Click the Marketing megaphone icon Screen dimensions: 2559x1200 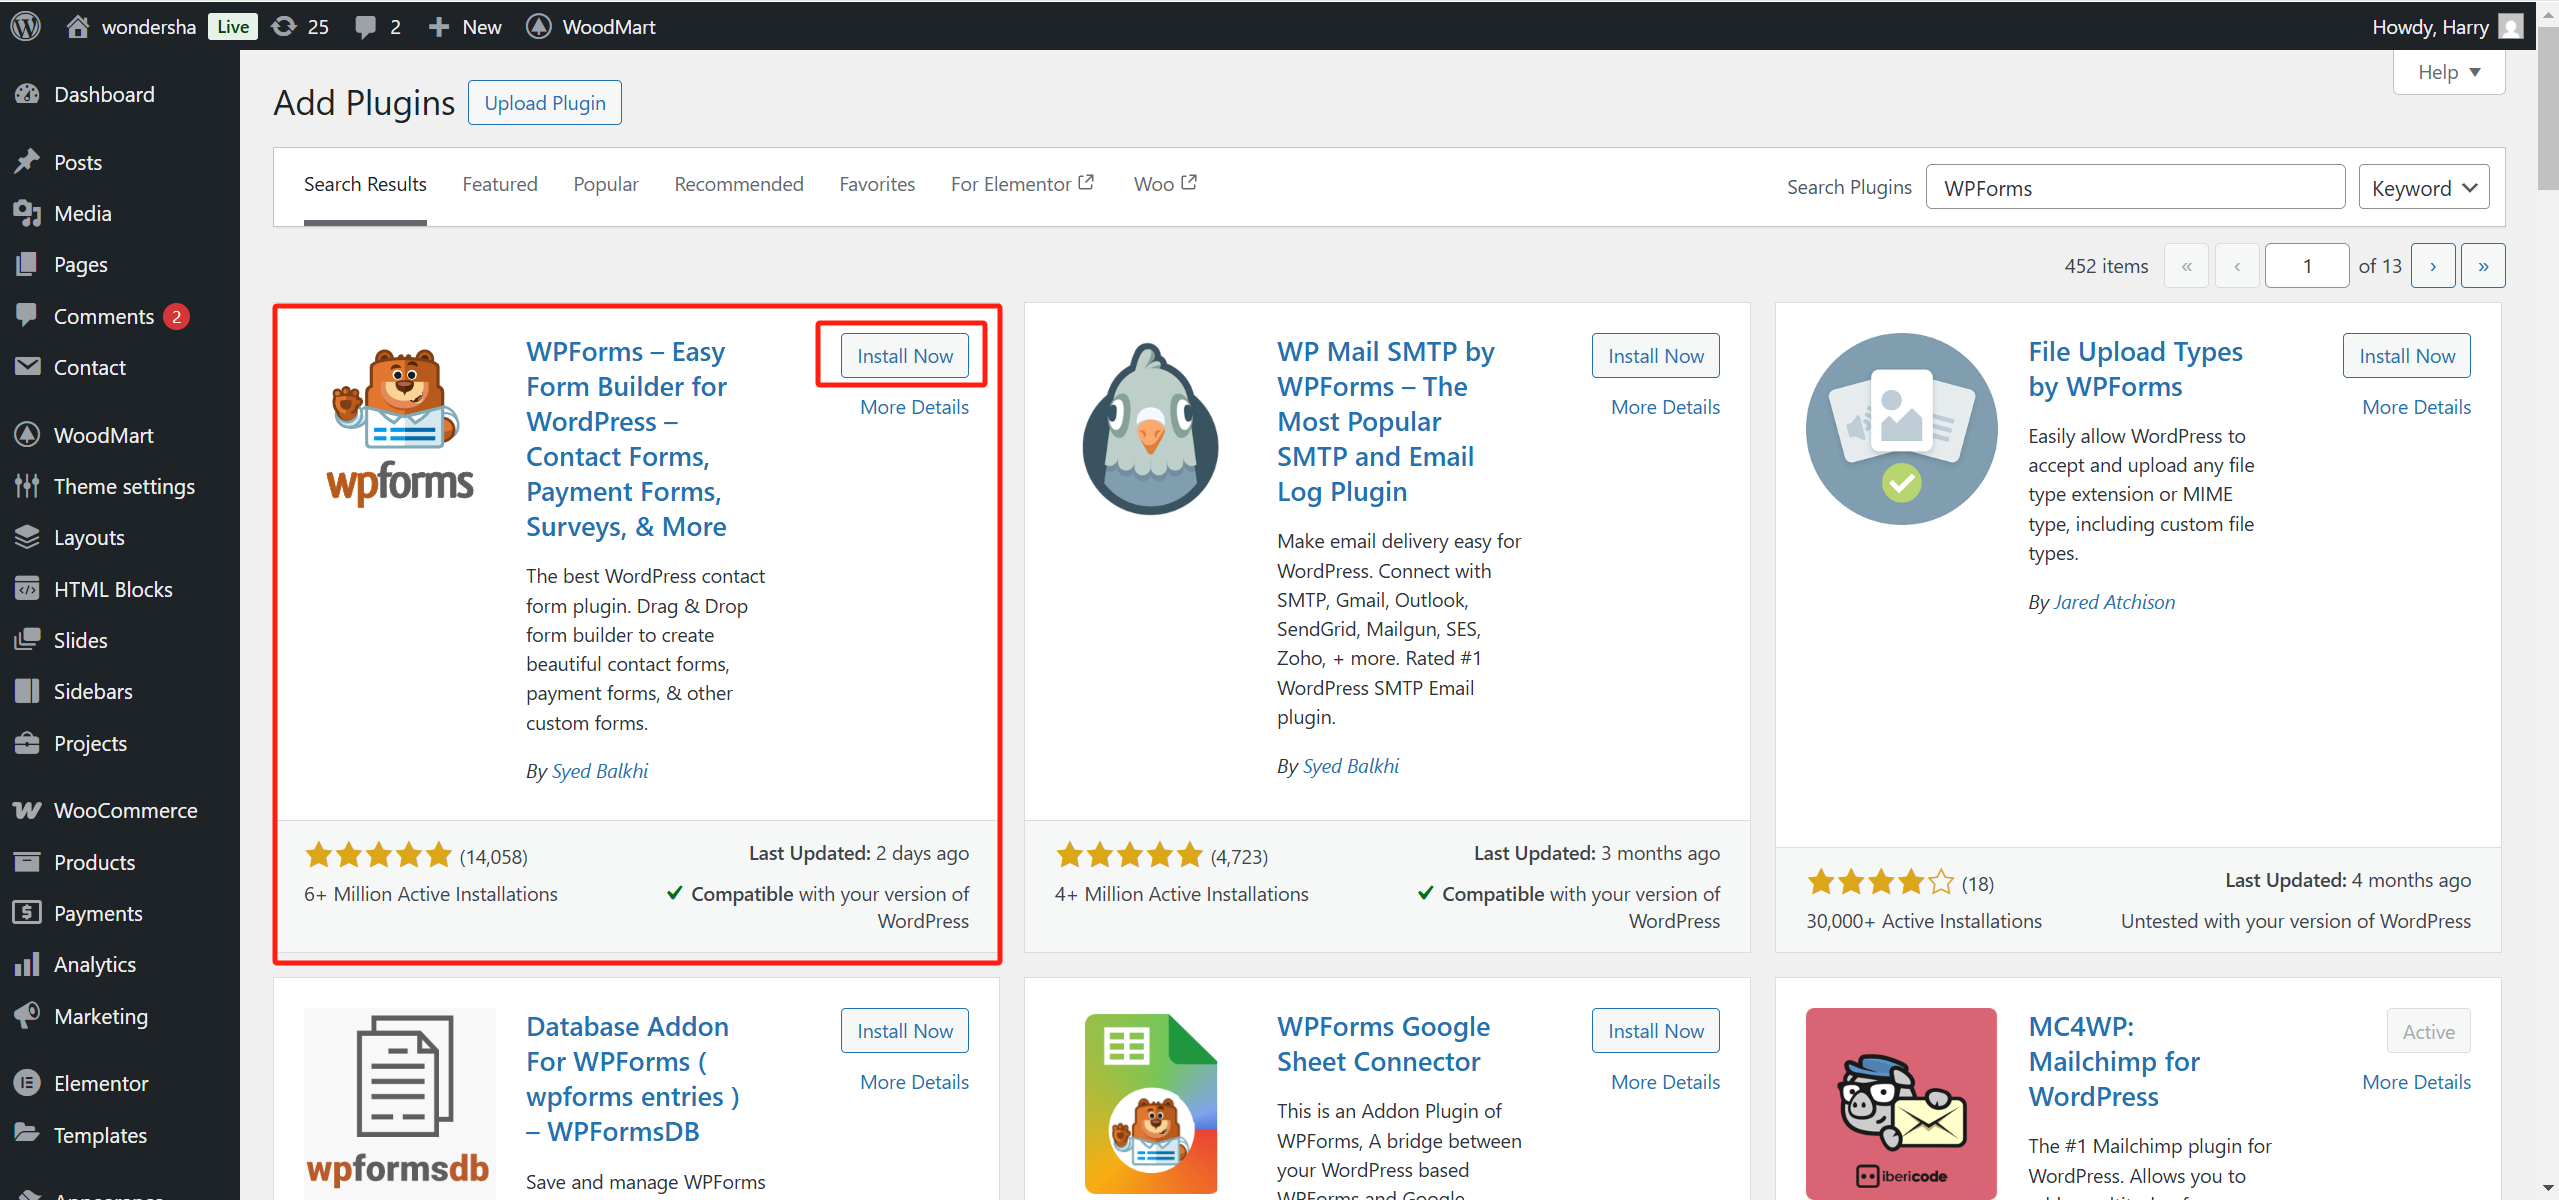click(27, 1015)
